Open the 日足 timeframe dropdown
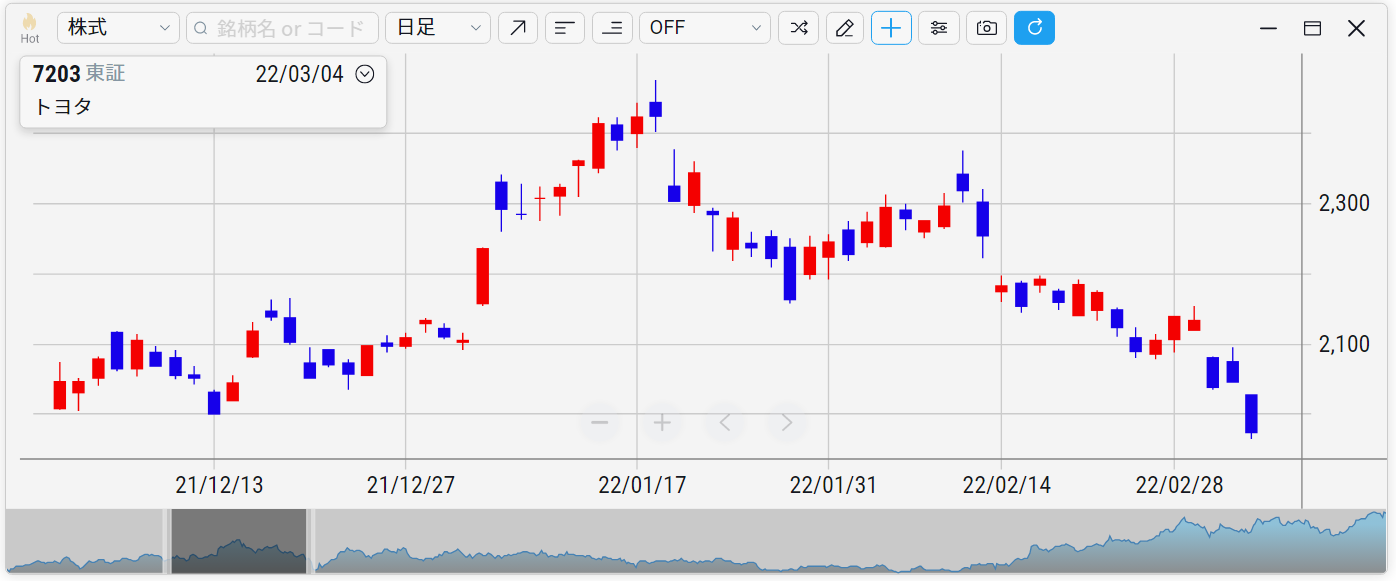Screen dimensions: 1396x581 coord(438,28)
